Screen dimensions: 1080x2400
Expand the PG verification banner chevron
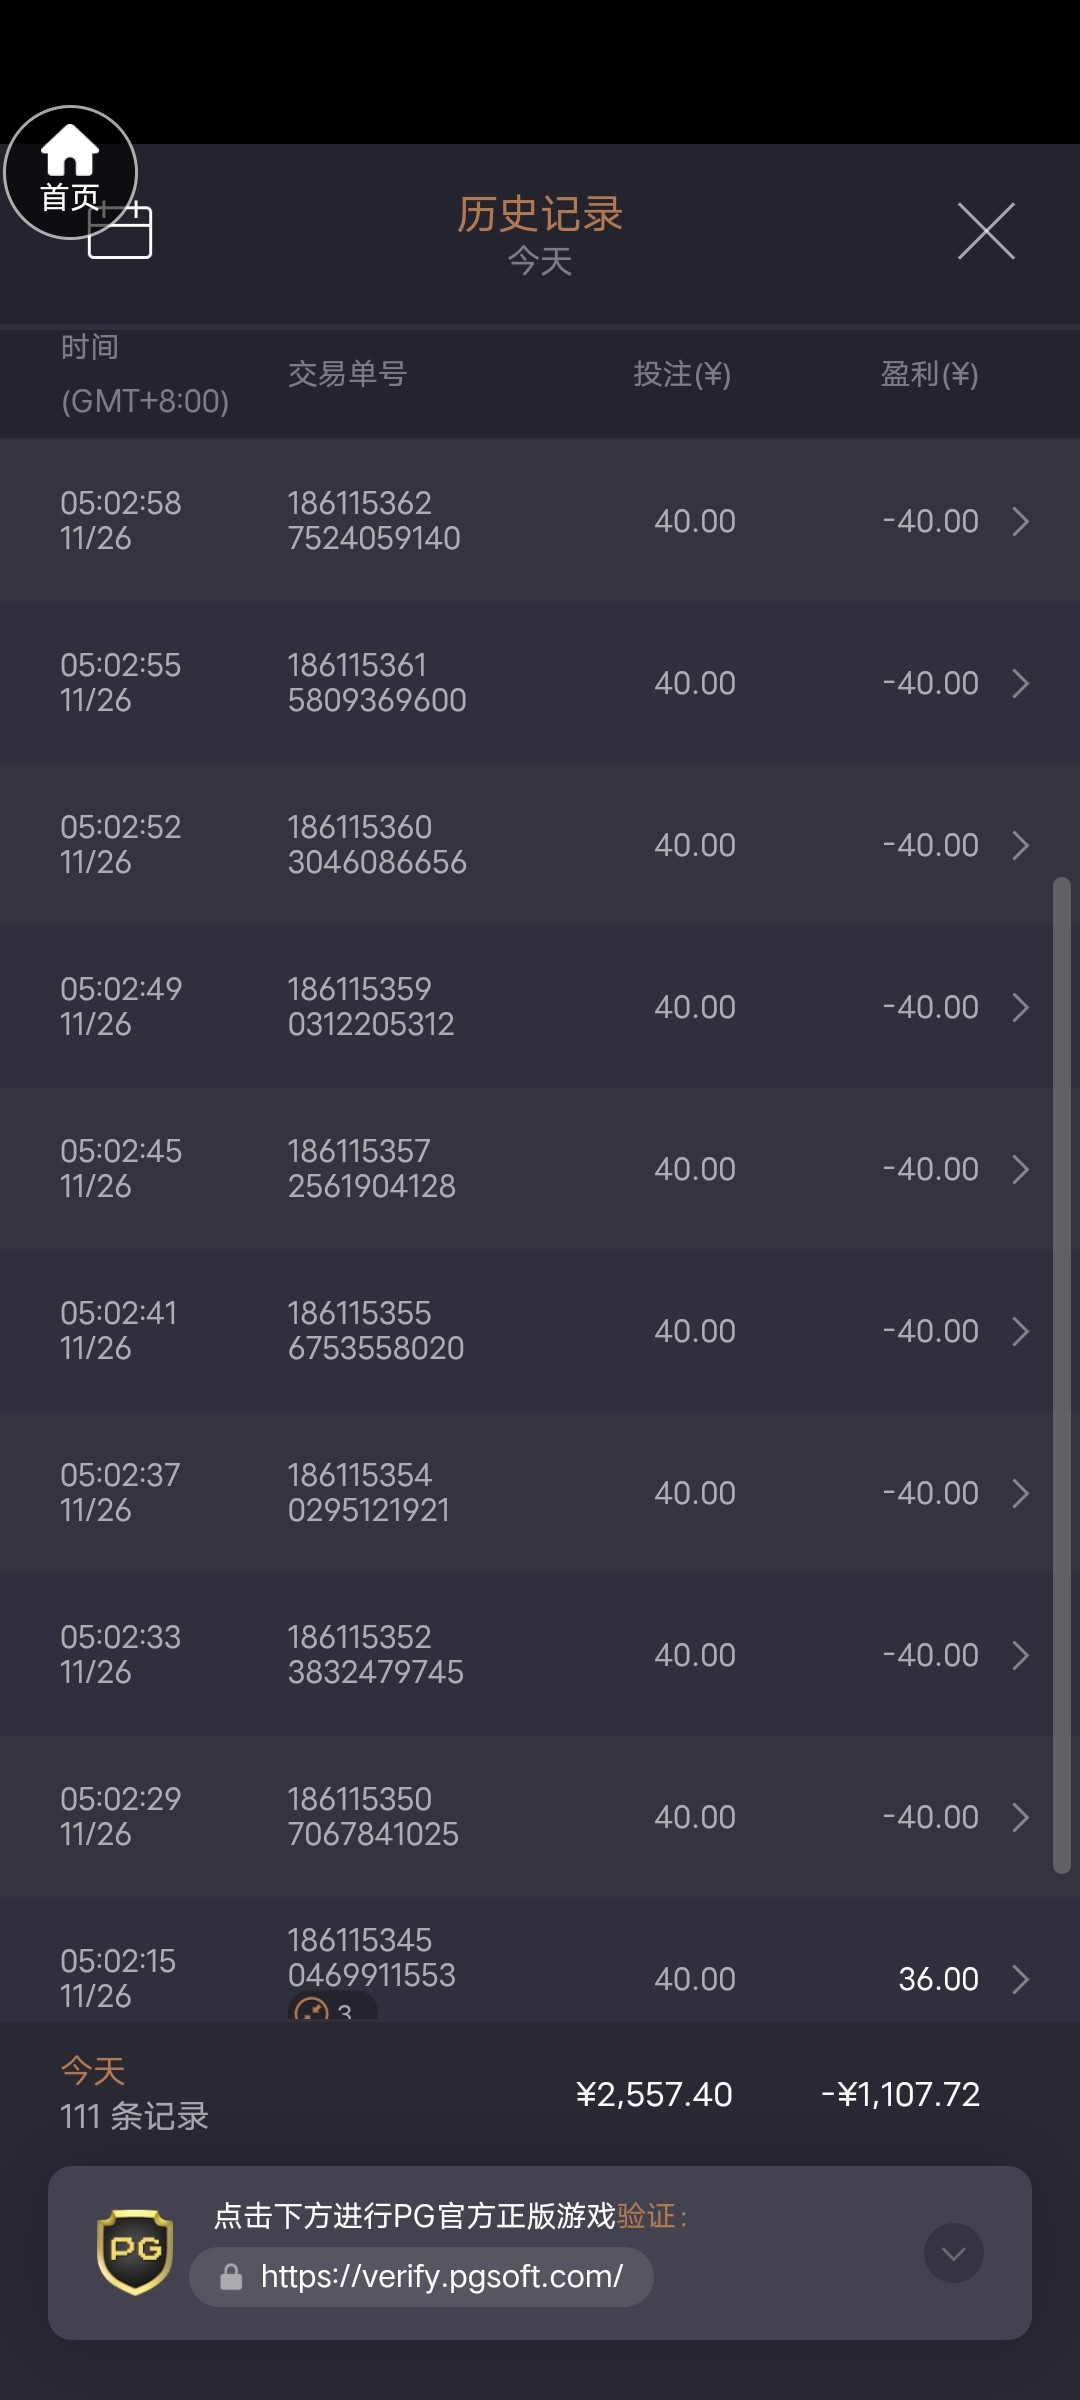point(953,2253)
